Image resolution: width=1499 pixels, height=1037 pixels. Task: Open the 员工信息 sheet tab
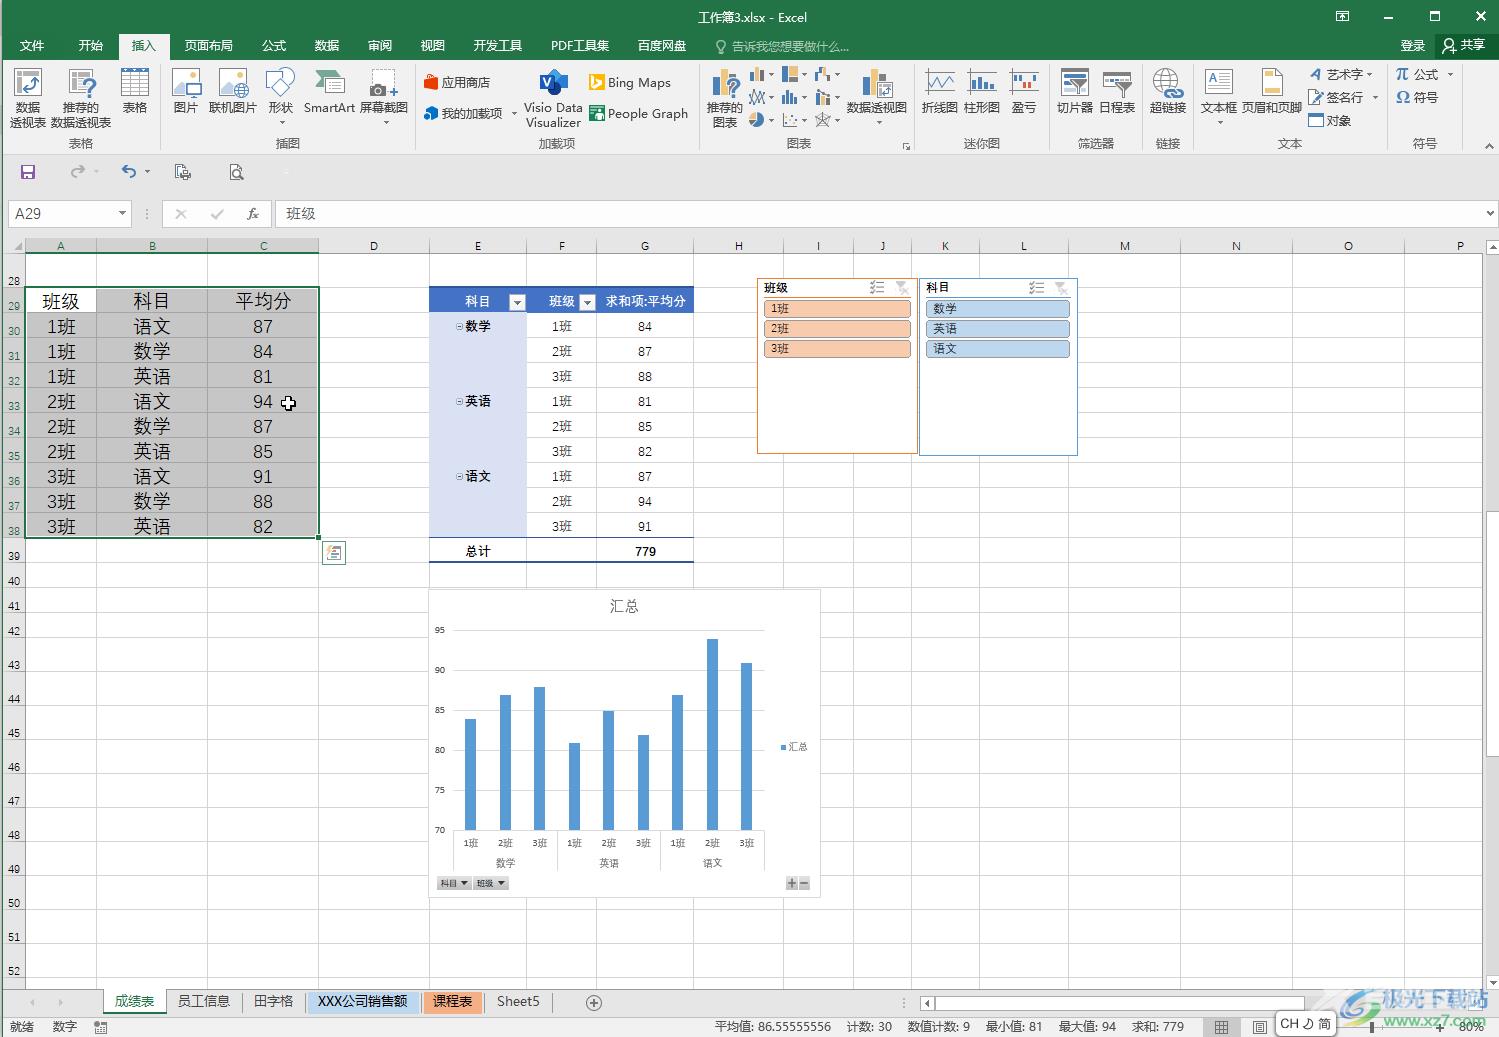pyautogui.click(x=204, y=1001)
